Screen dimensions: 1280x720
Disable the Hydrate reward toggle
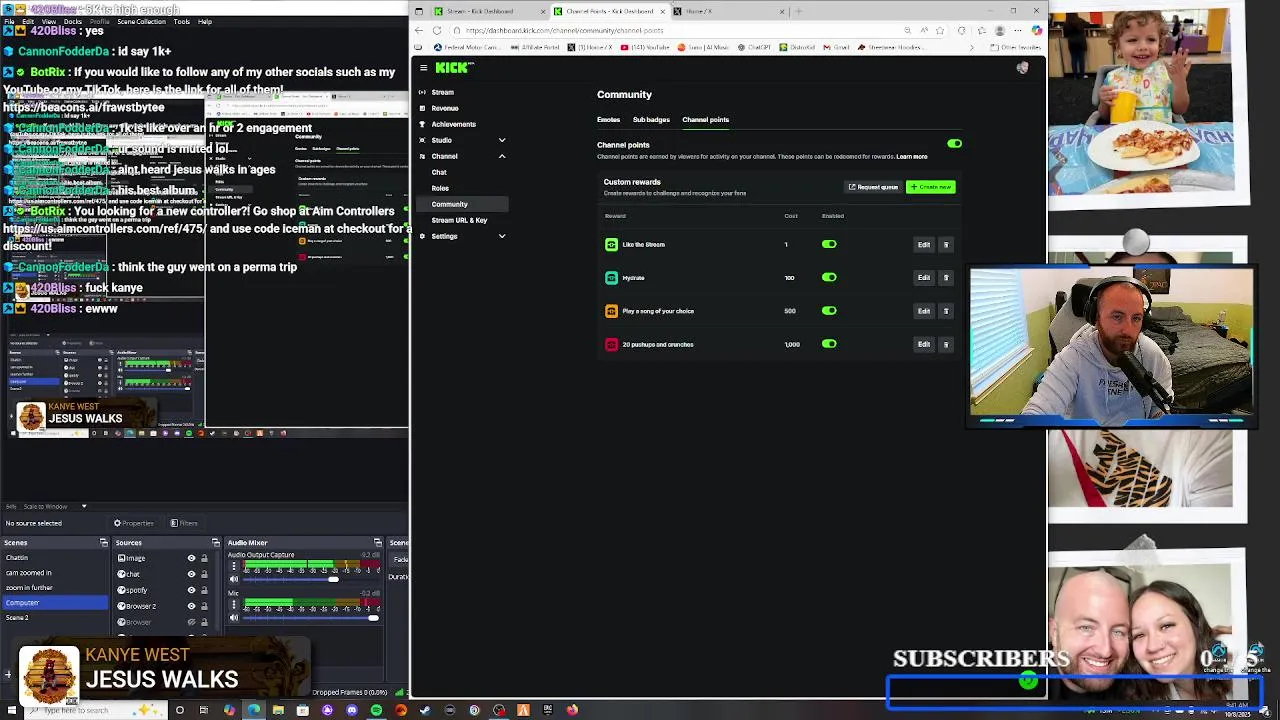pyautogui.click(x=829, y=278)
